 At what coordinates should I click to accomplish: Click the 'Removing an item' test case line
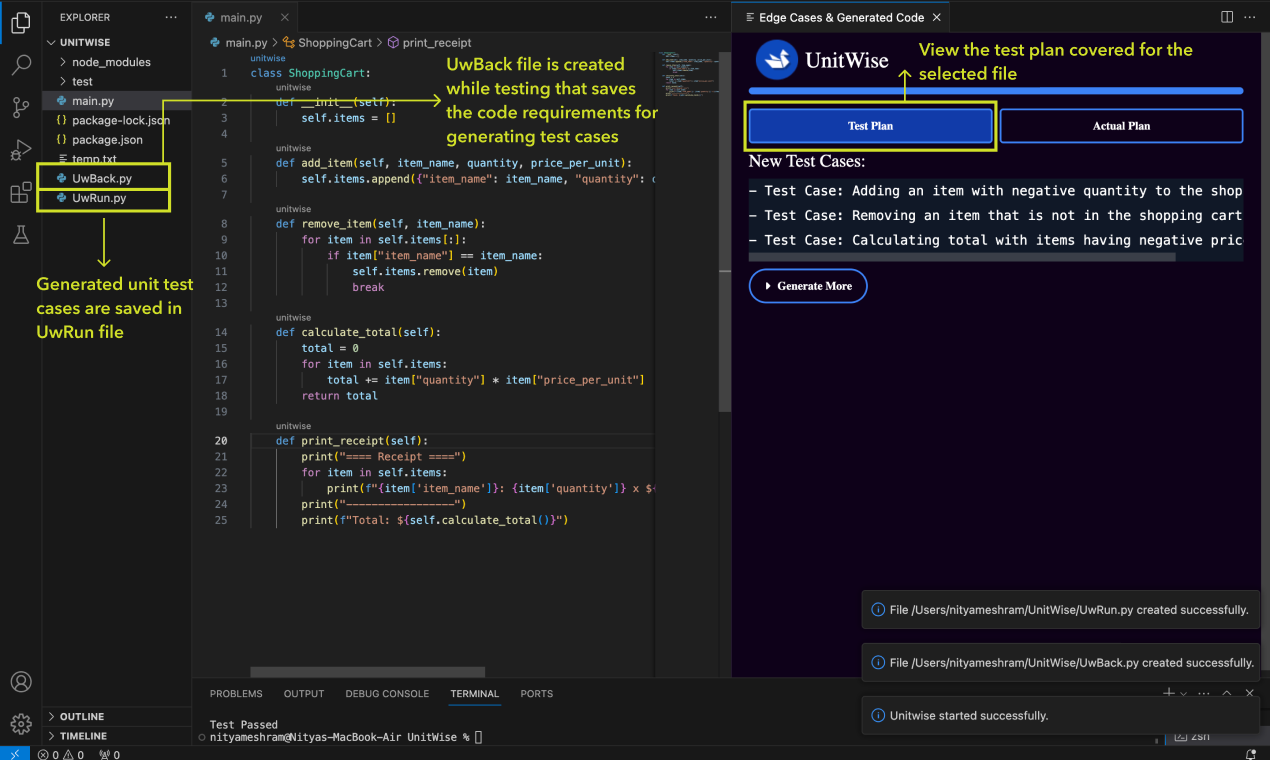tap(995, 215)
